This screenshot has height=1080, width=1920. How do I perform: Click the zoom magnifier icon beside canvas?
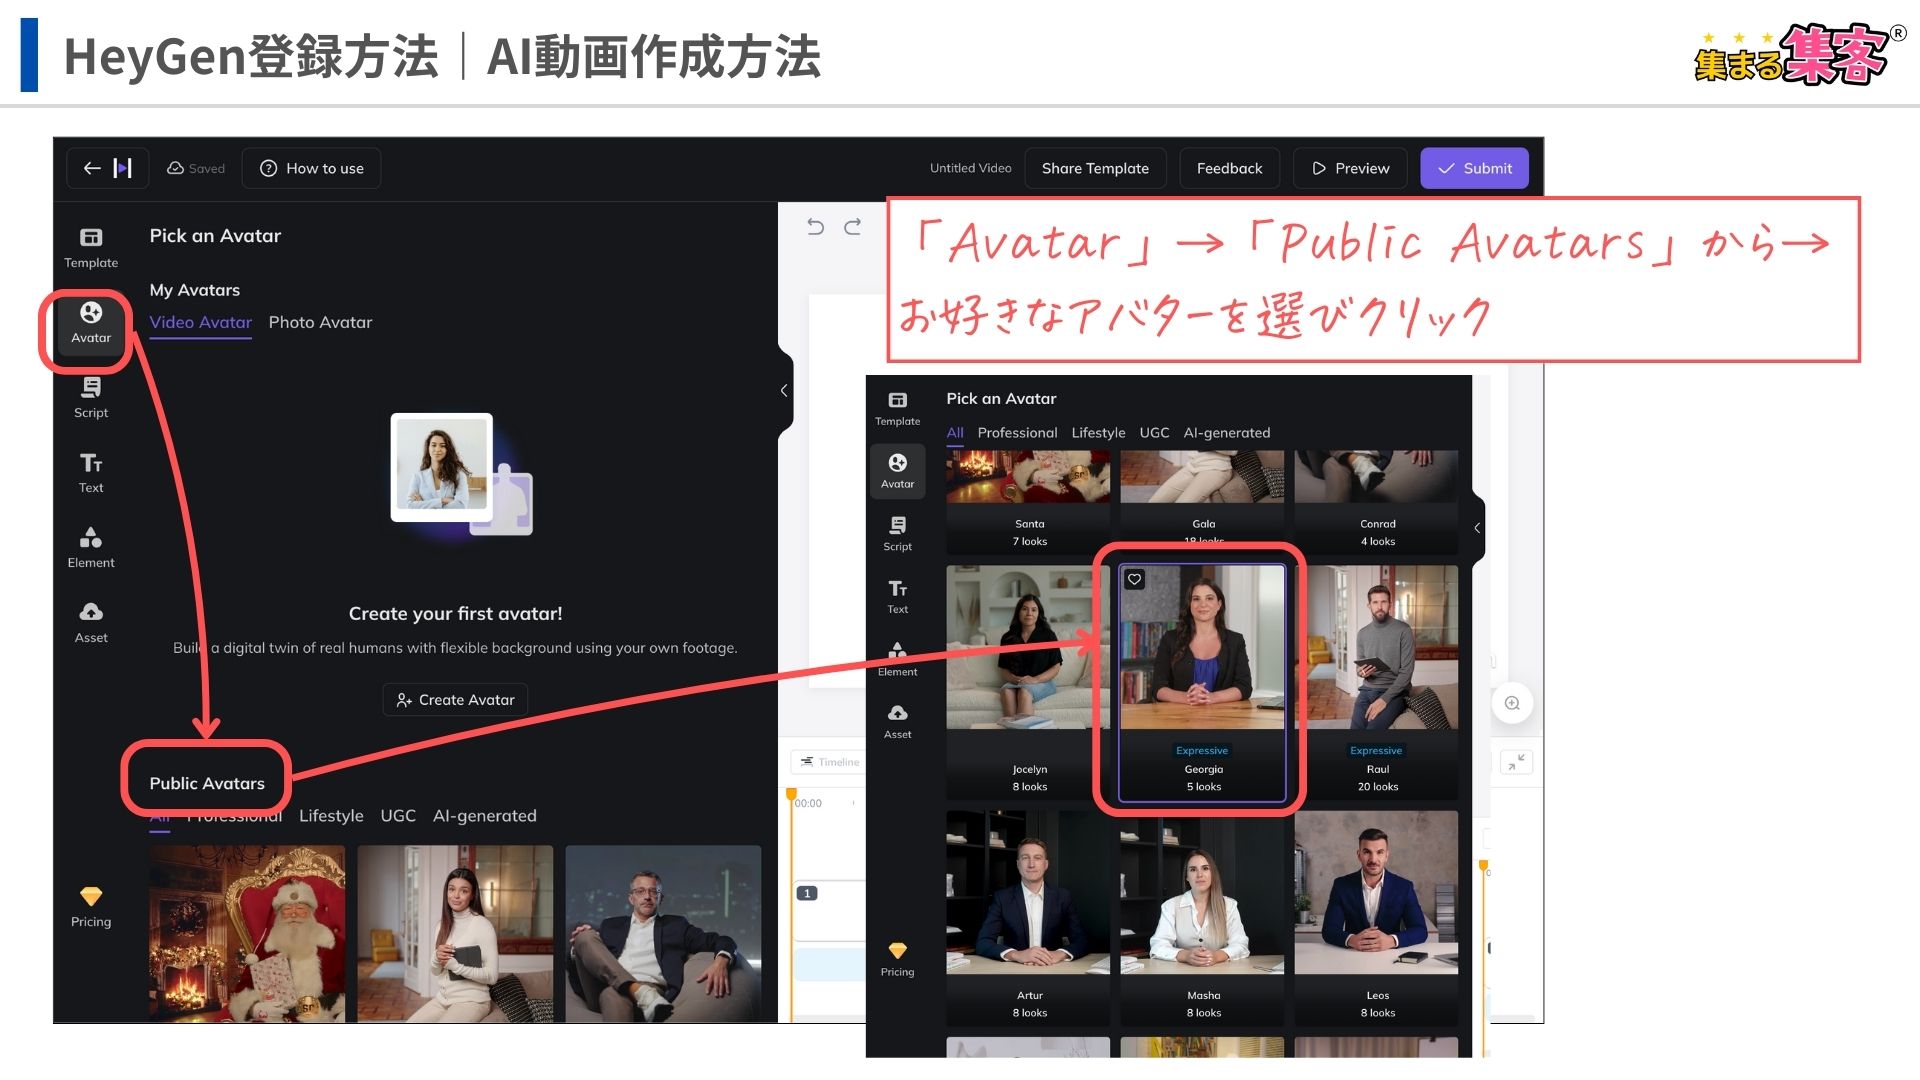(1512, 703)
